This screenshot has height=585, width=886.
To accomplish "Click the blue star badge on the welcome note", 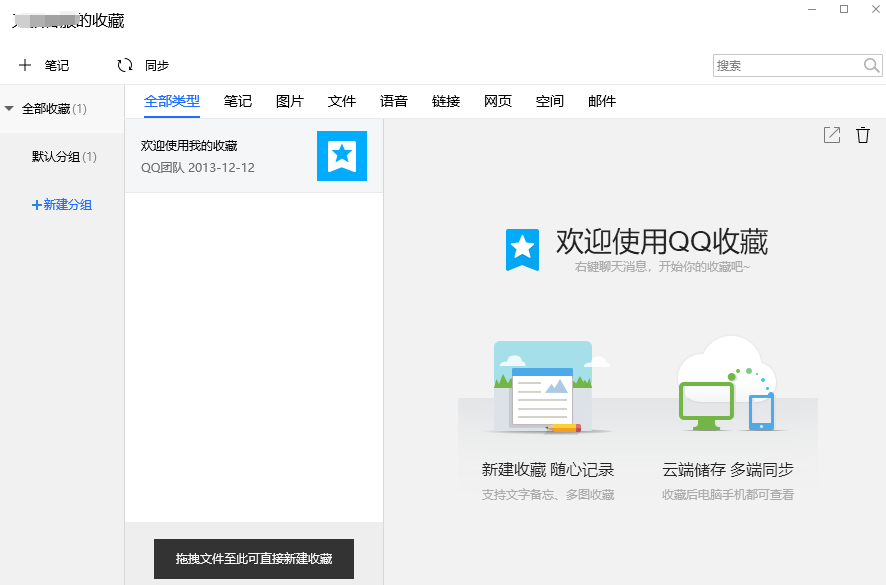I will coord(342,156).
